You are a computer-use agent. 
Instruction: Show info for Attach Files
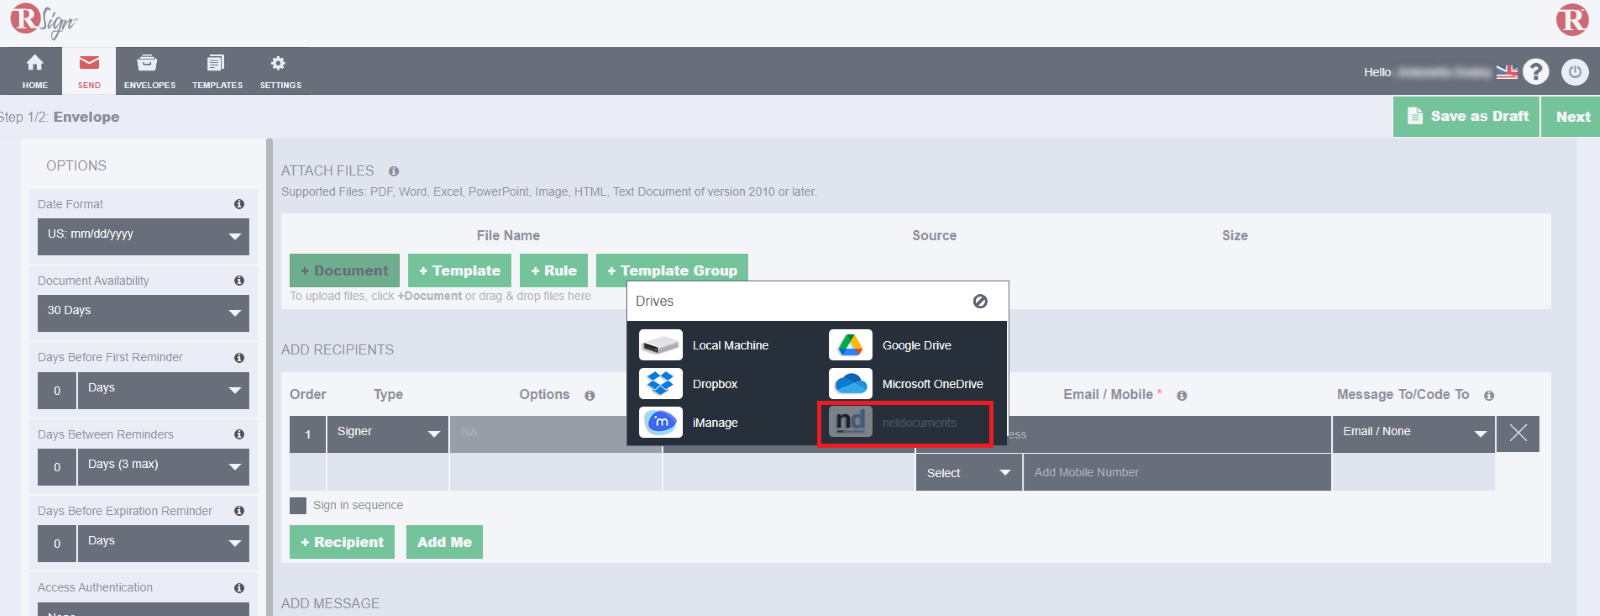394,171
